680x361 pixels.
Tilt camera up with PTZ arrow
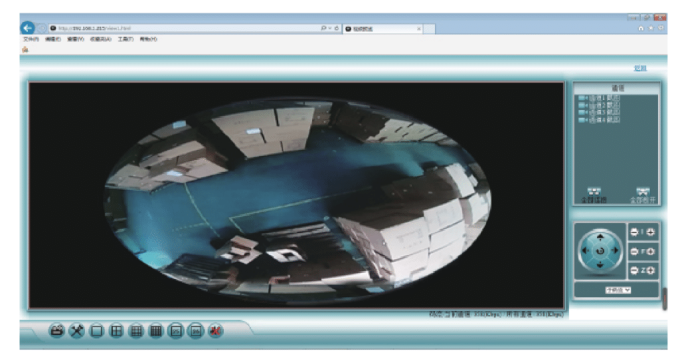[600, 237]
